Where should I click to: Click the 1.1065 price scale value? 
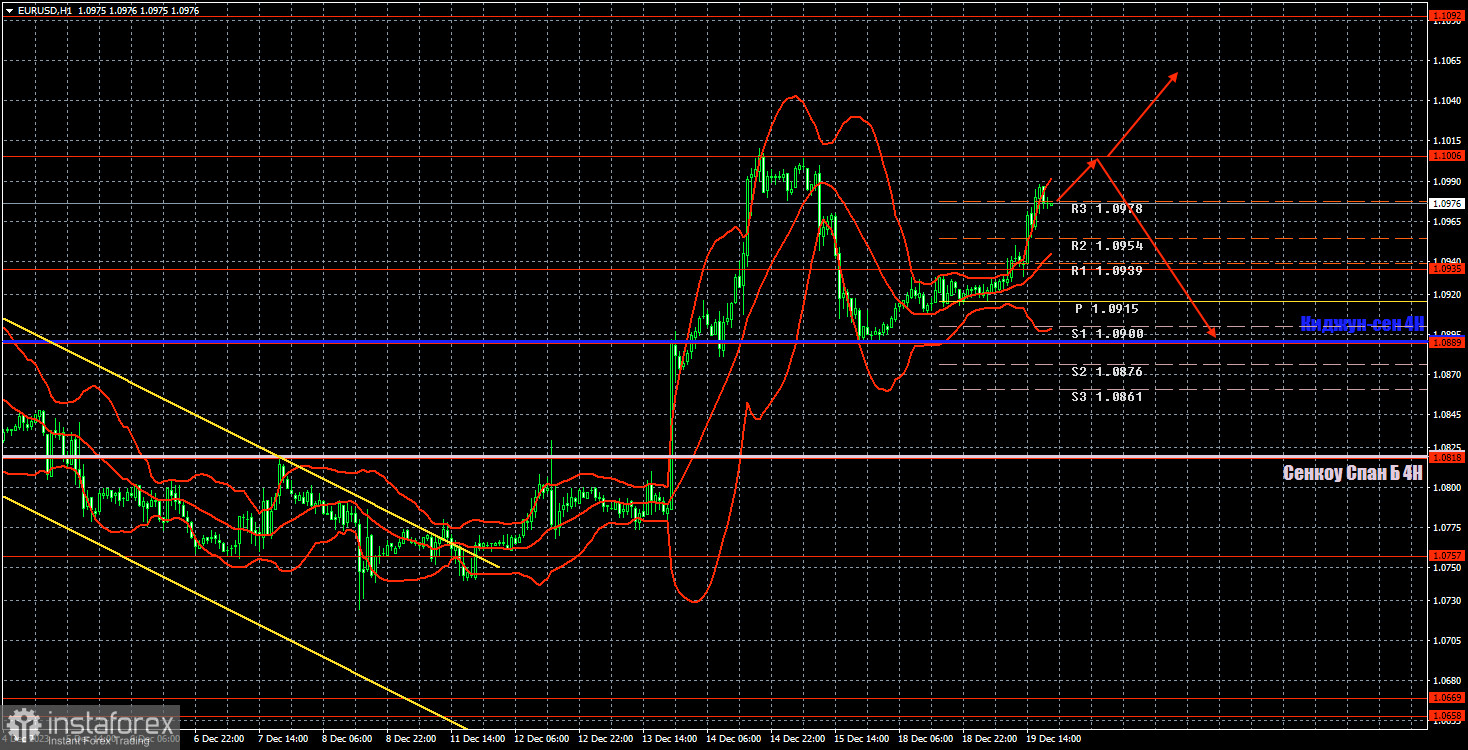(x=1447, y=61)
